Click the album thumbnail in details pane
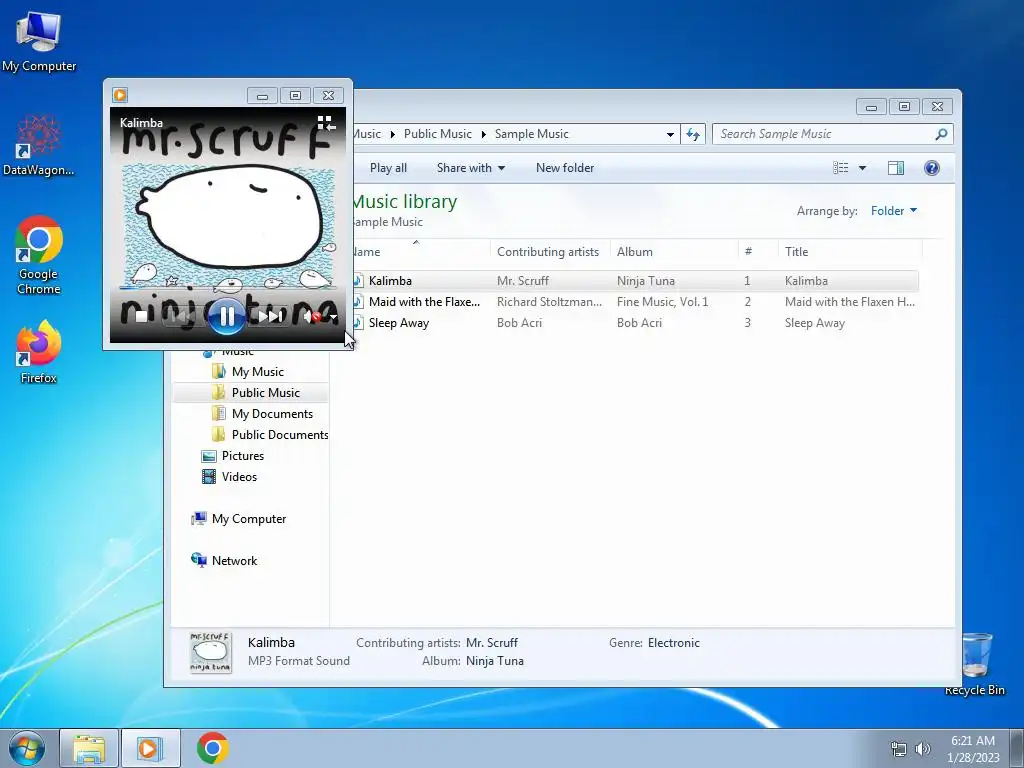Image resolution: width=1024 pixels, height=768 pixels. coord(210,652)
